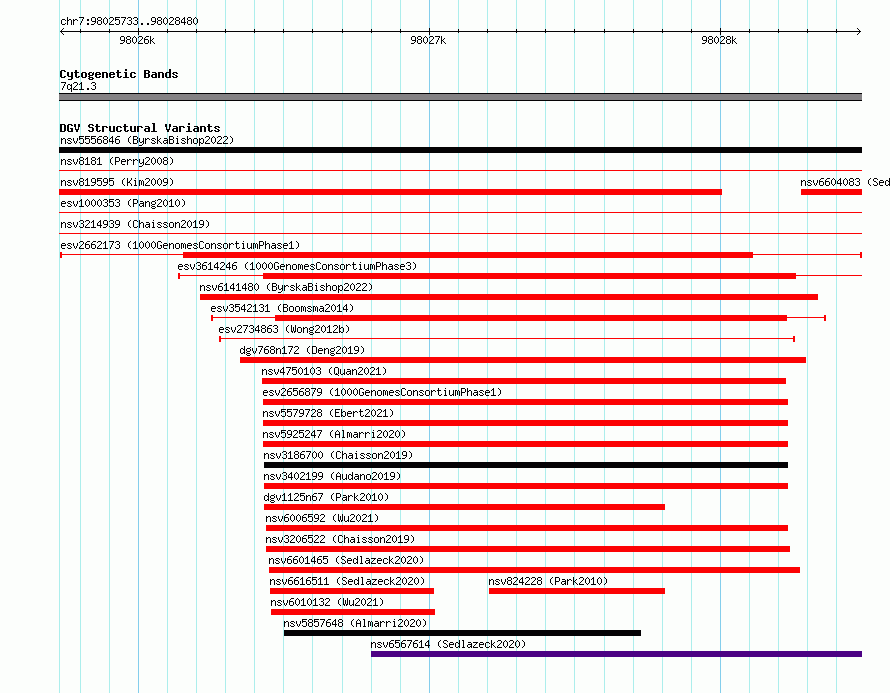Select the nsv6141480 red variant bar

[509, 297]
